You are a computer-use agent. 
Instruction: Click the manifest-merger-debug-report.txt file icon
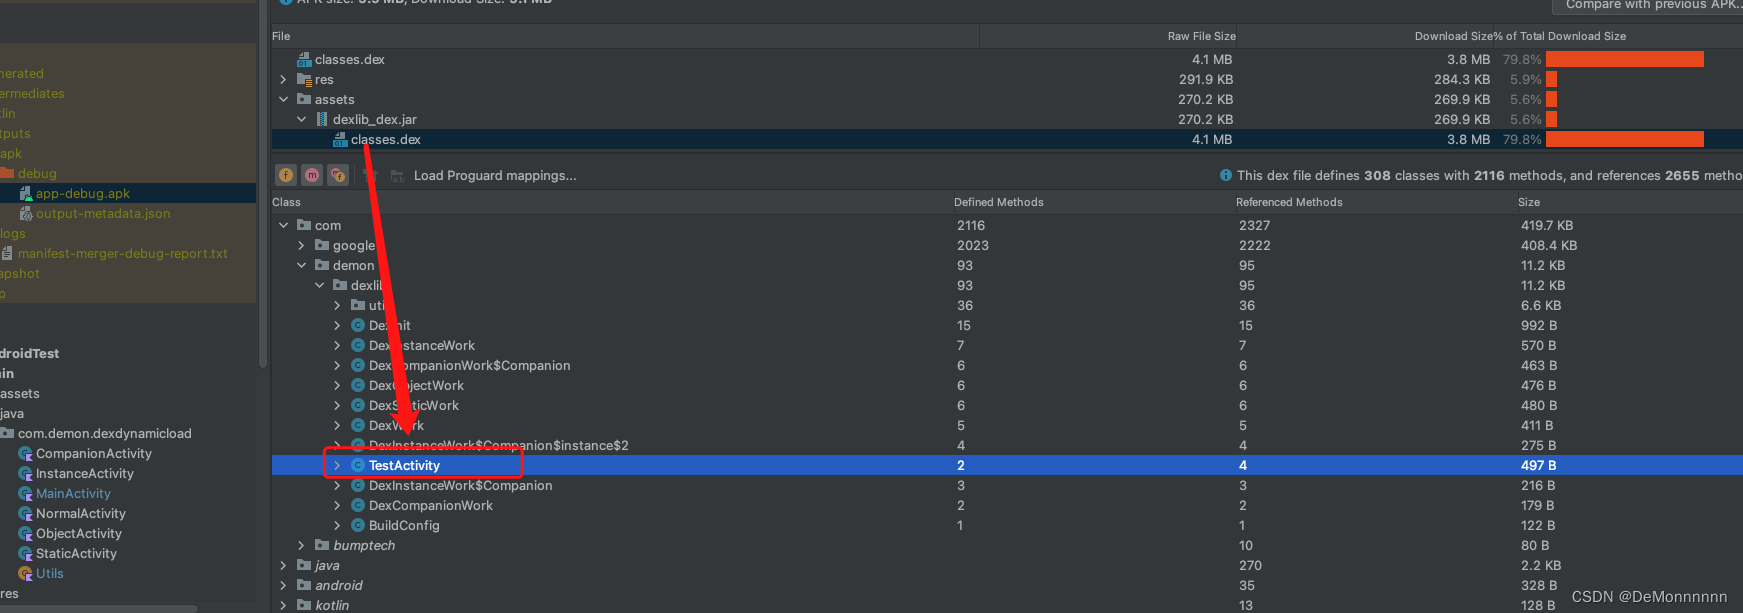pos(7,254)
